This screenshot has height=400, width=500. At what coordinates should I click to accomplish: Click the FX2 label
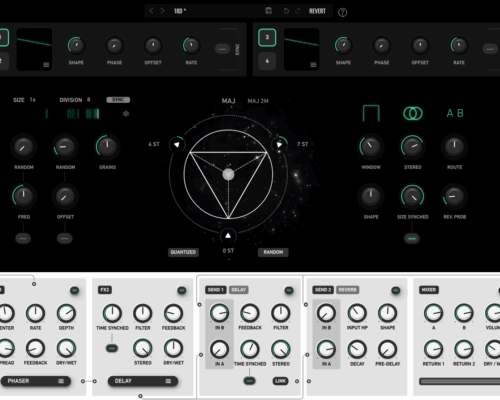[x=105, y=290]
